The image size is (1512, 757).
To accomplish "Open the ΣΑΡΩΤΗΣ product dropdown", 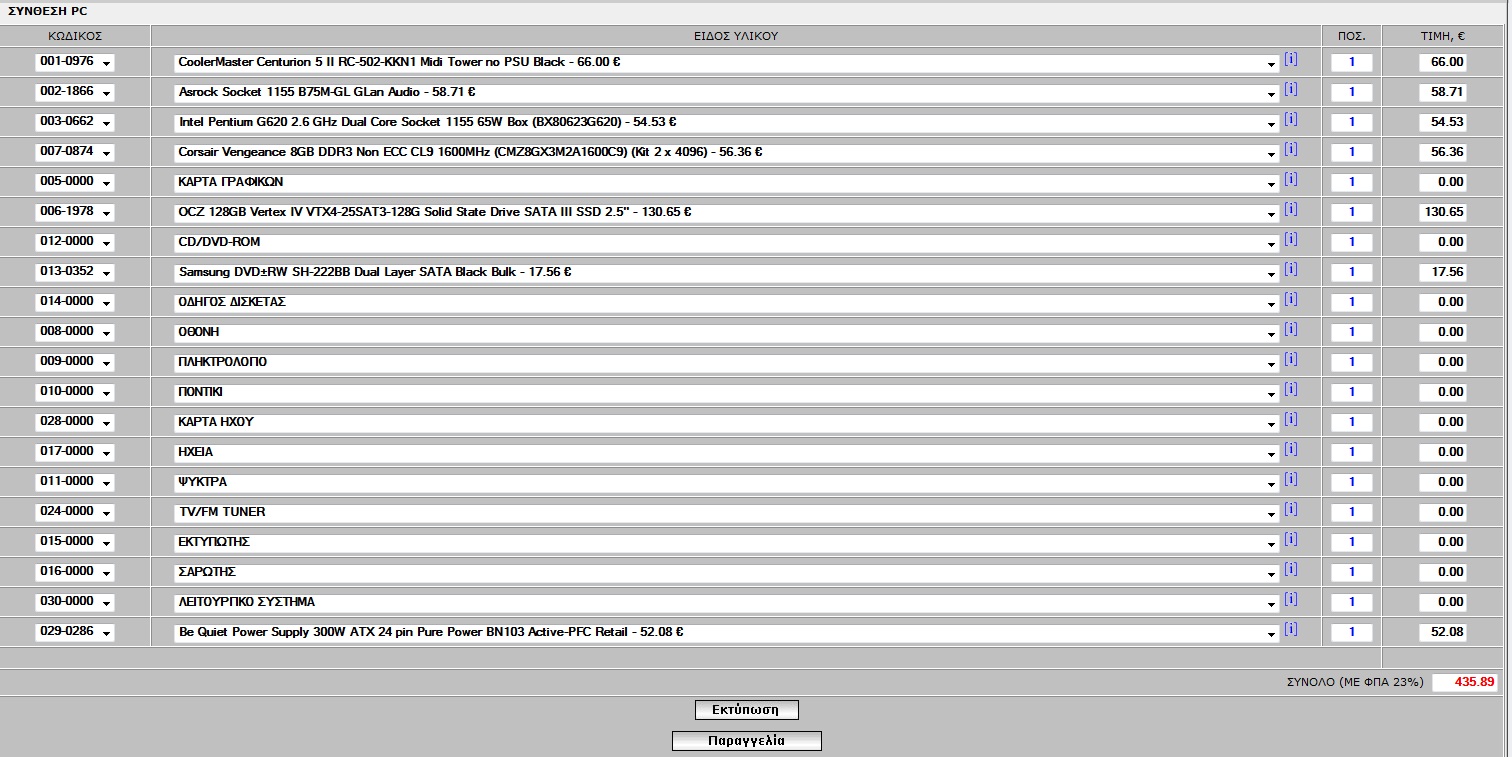I will pyautogui.click(x=727, y=572).
